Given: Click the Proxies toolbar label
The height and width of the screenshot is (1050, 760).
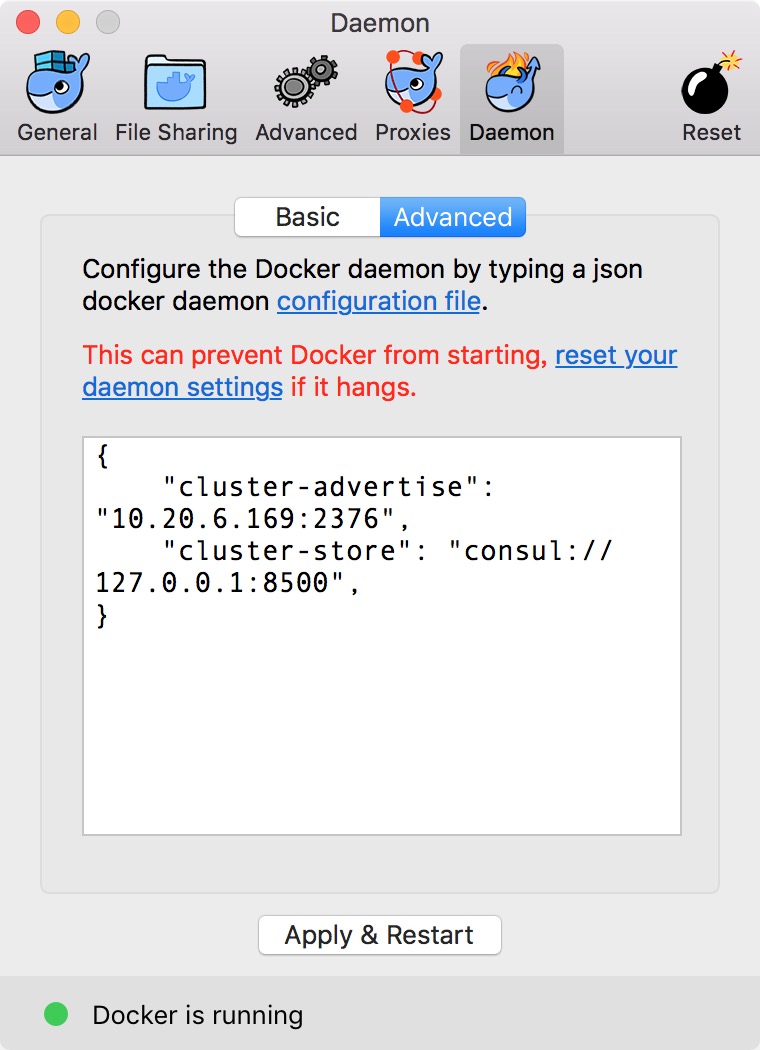Looking at the screenshot, I should 413,133.
